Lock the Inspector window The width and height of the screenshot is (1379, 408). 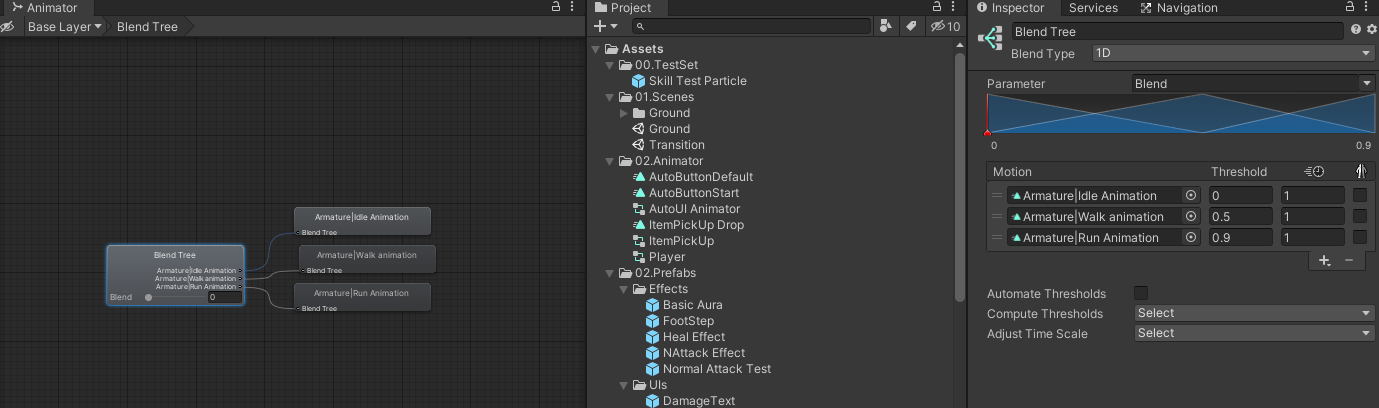[x=1348, y=8]
